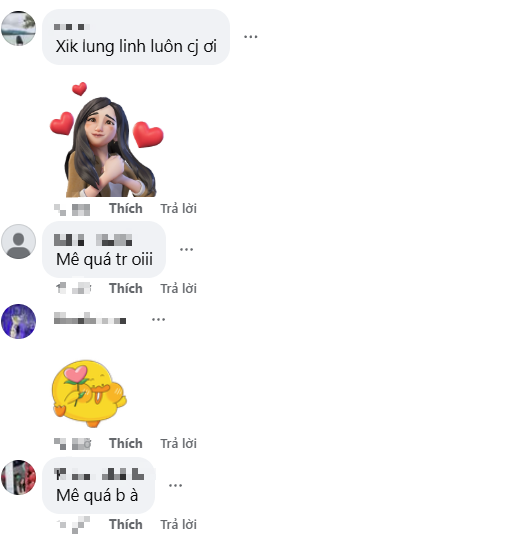This screenshot has width=525, height=535.
Task: Reply to the "Mê quá tr oiii" comment
Action: 178,288
